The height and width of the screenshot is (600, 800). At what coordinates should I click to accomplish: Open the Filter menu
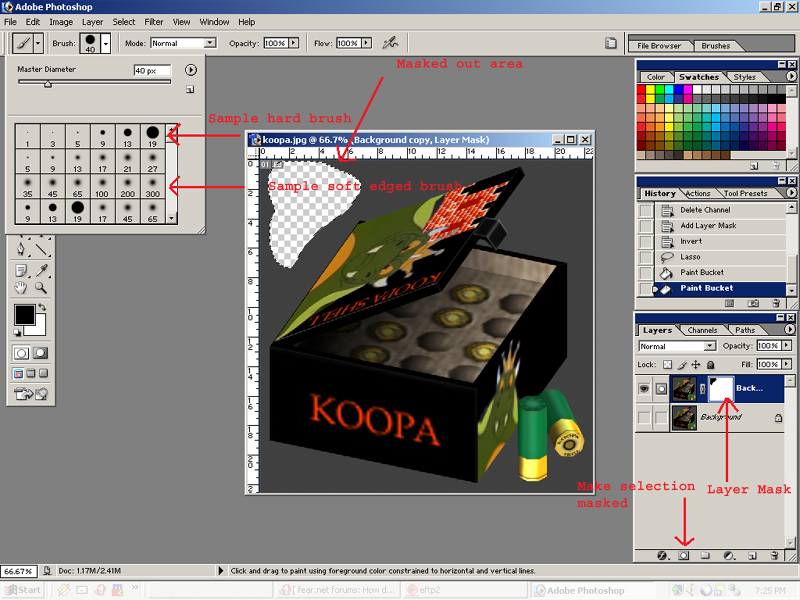[x=154, y=21]
